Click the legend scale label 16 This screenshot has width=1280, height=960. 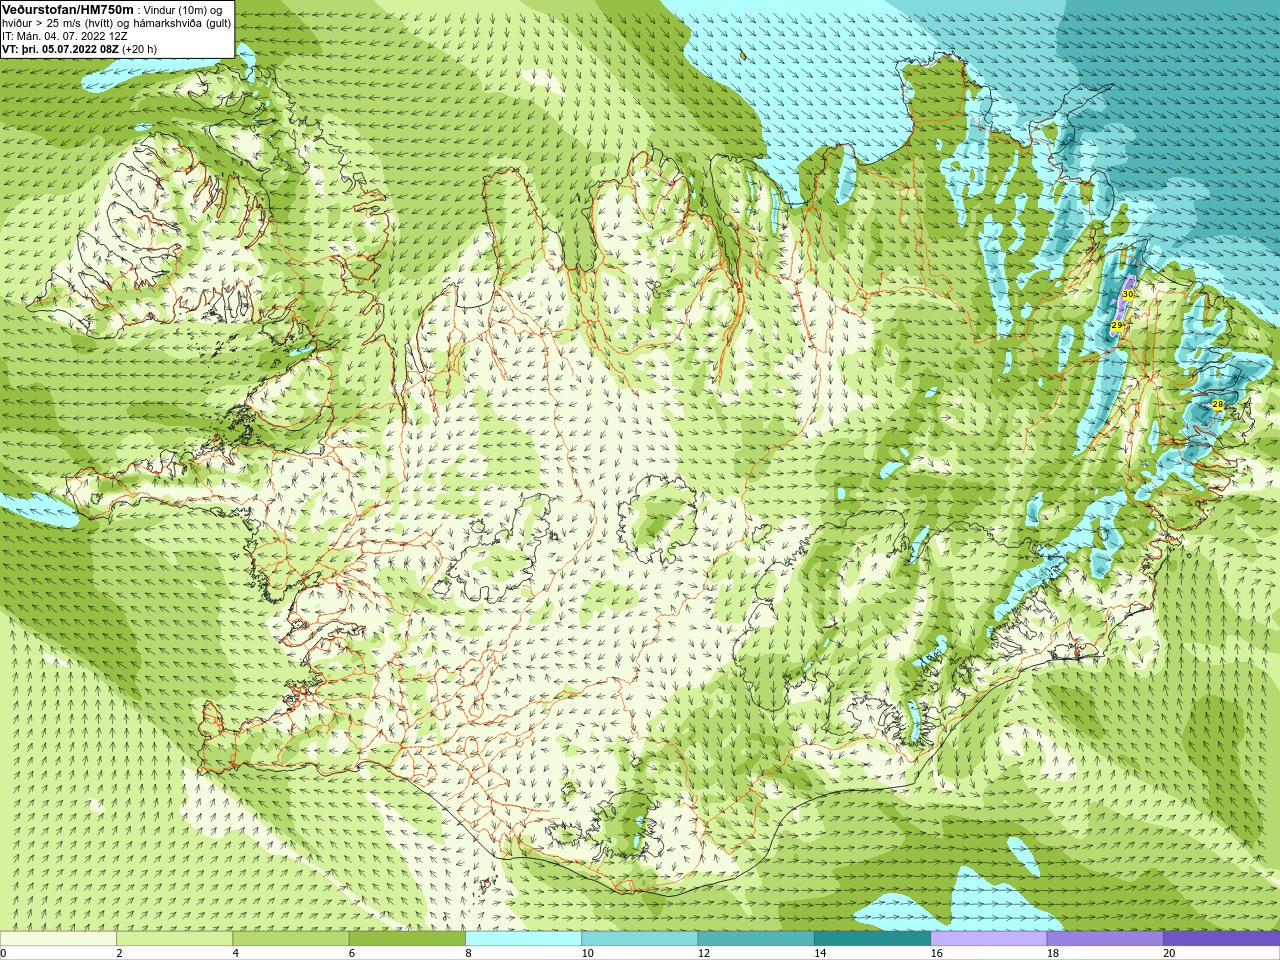click(937, 953)
